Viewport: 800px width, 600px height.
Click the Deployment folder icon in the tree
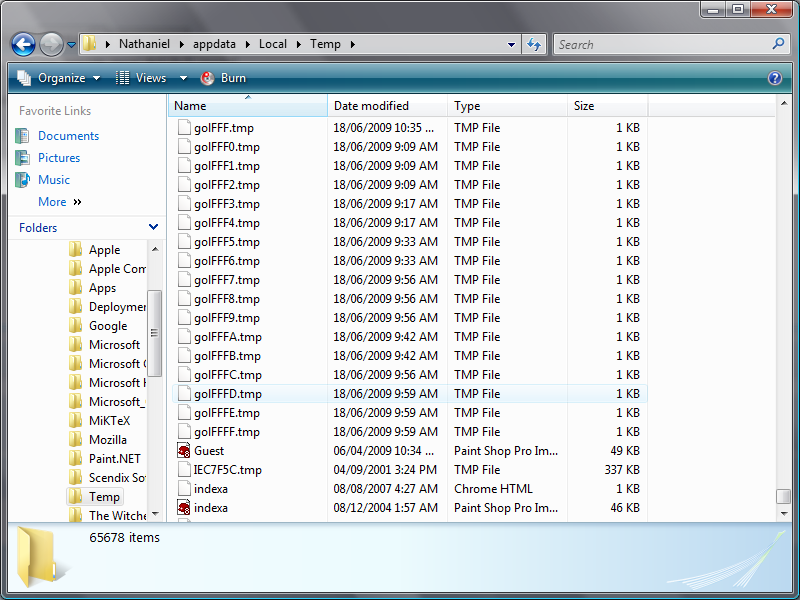coord(76,306)
